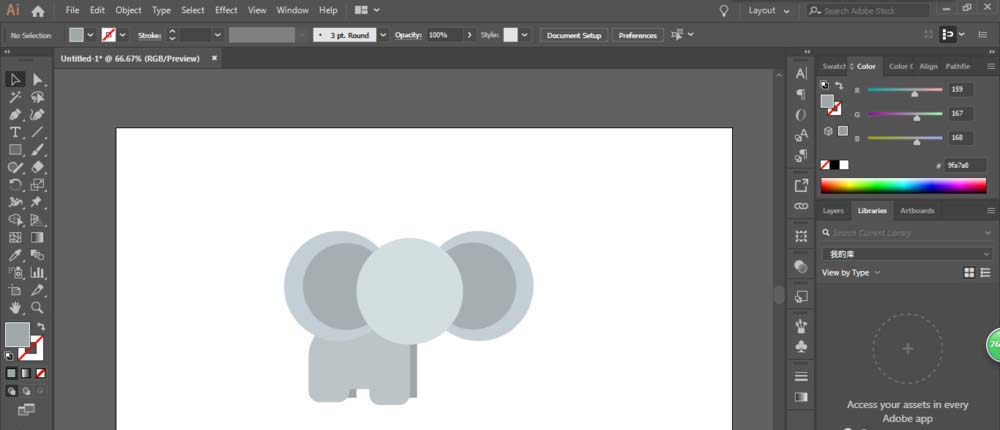Open the fill color dropdown
Screen dimensions: 1000x430
pos(90,35)
